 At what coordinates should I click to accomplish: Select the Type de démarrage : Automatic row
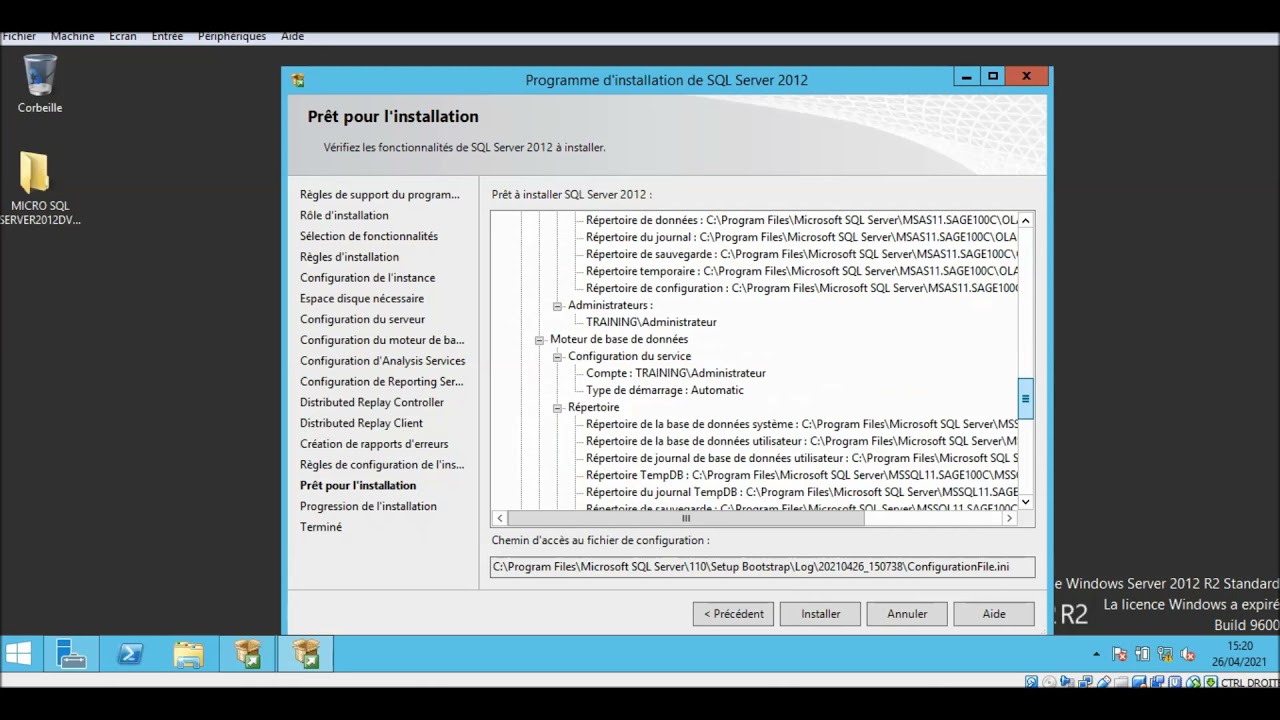[x=665, y=390]
